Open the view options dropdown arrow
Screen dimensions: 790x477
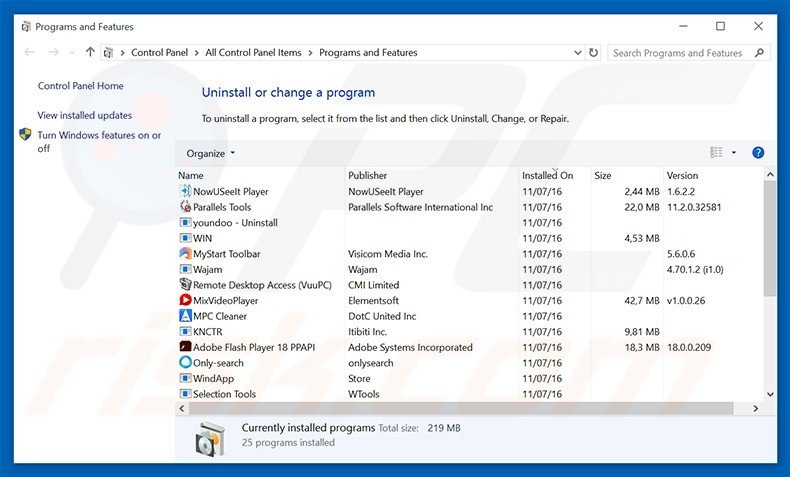[x=734, y=153]
